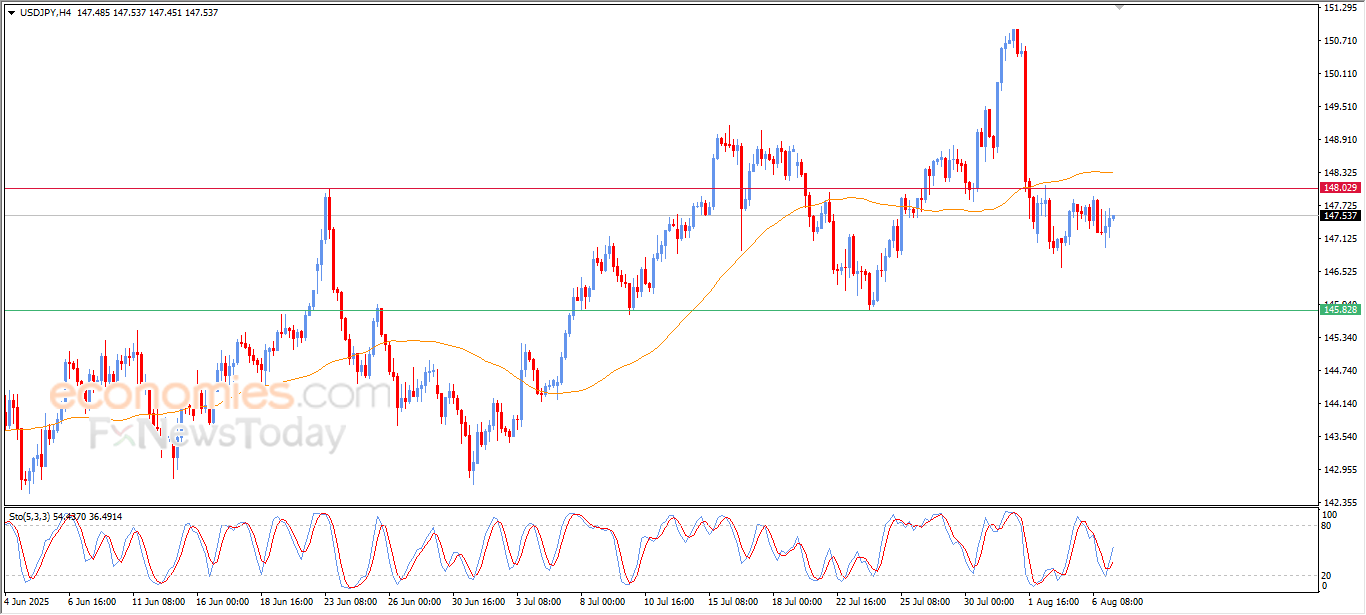Select the red 148.029 resistance price tag

(1340, 187)
